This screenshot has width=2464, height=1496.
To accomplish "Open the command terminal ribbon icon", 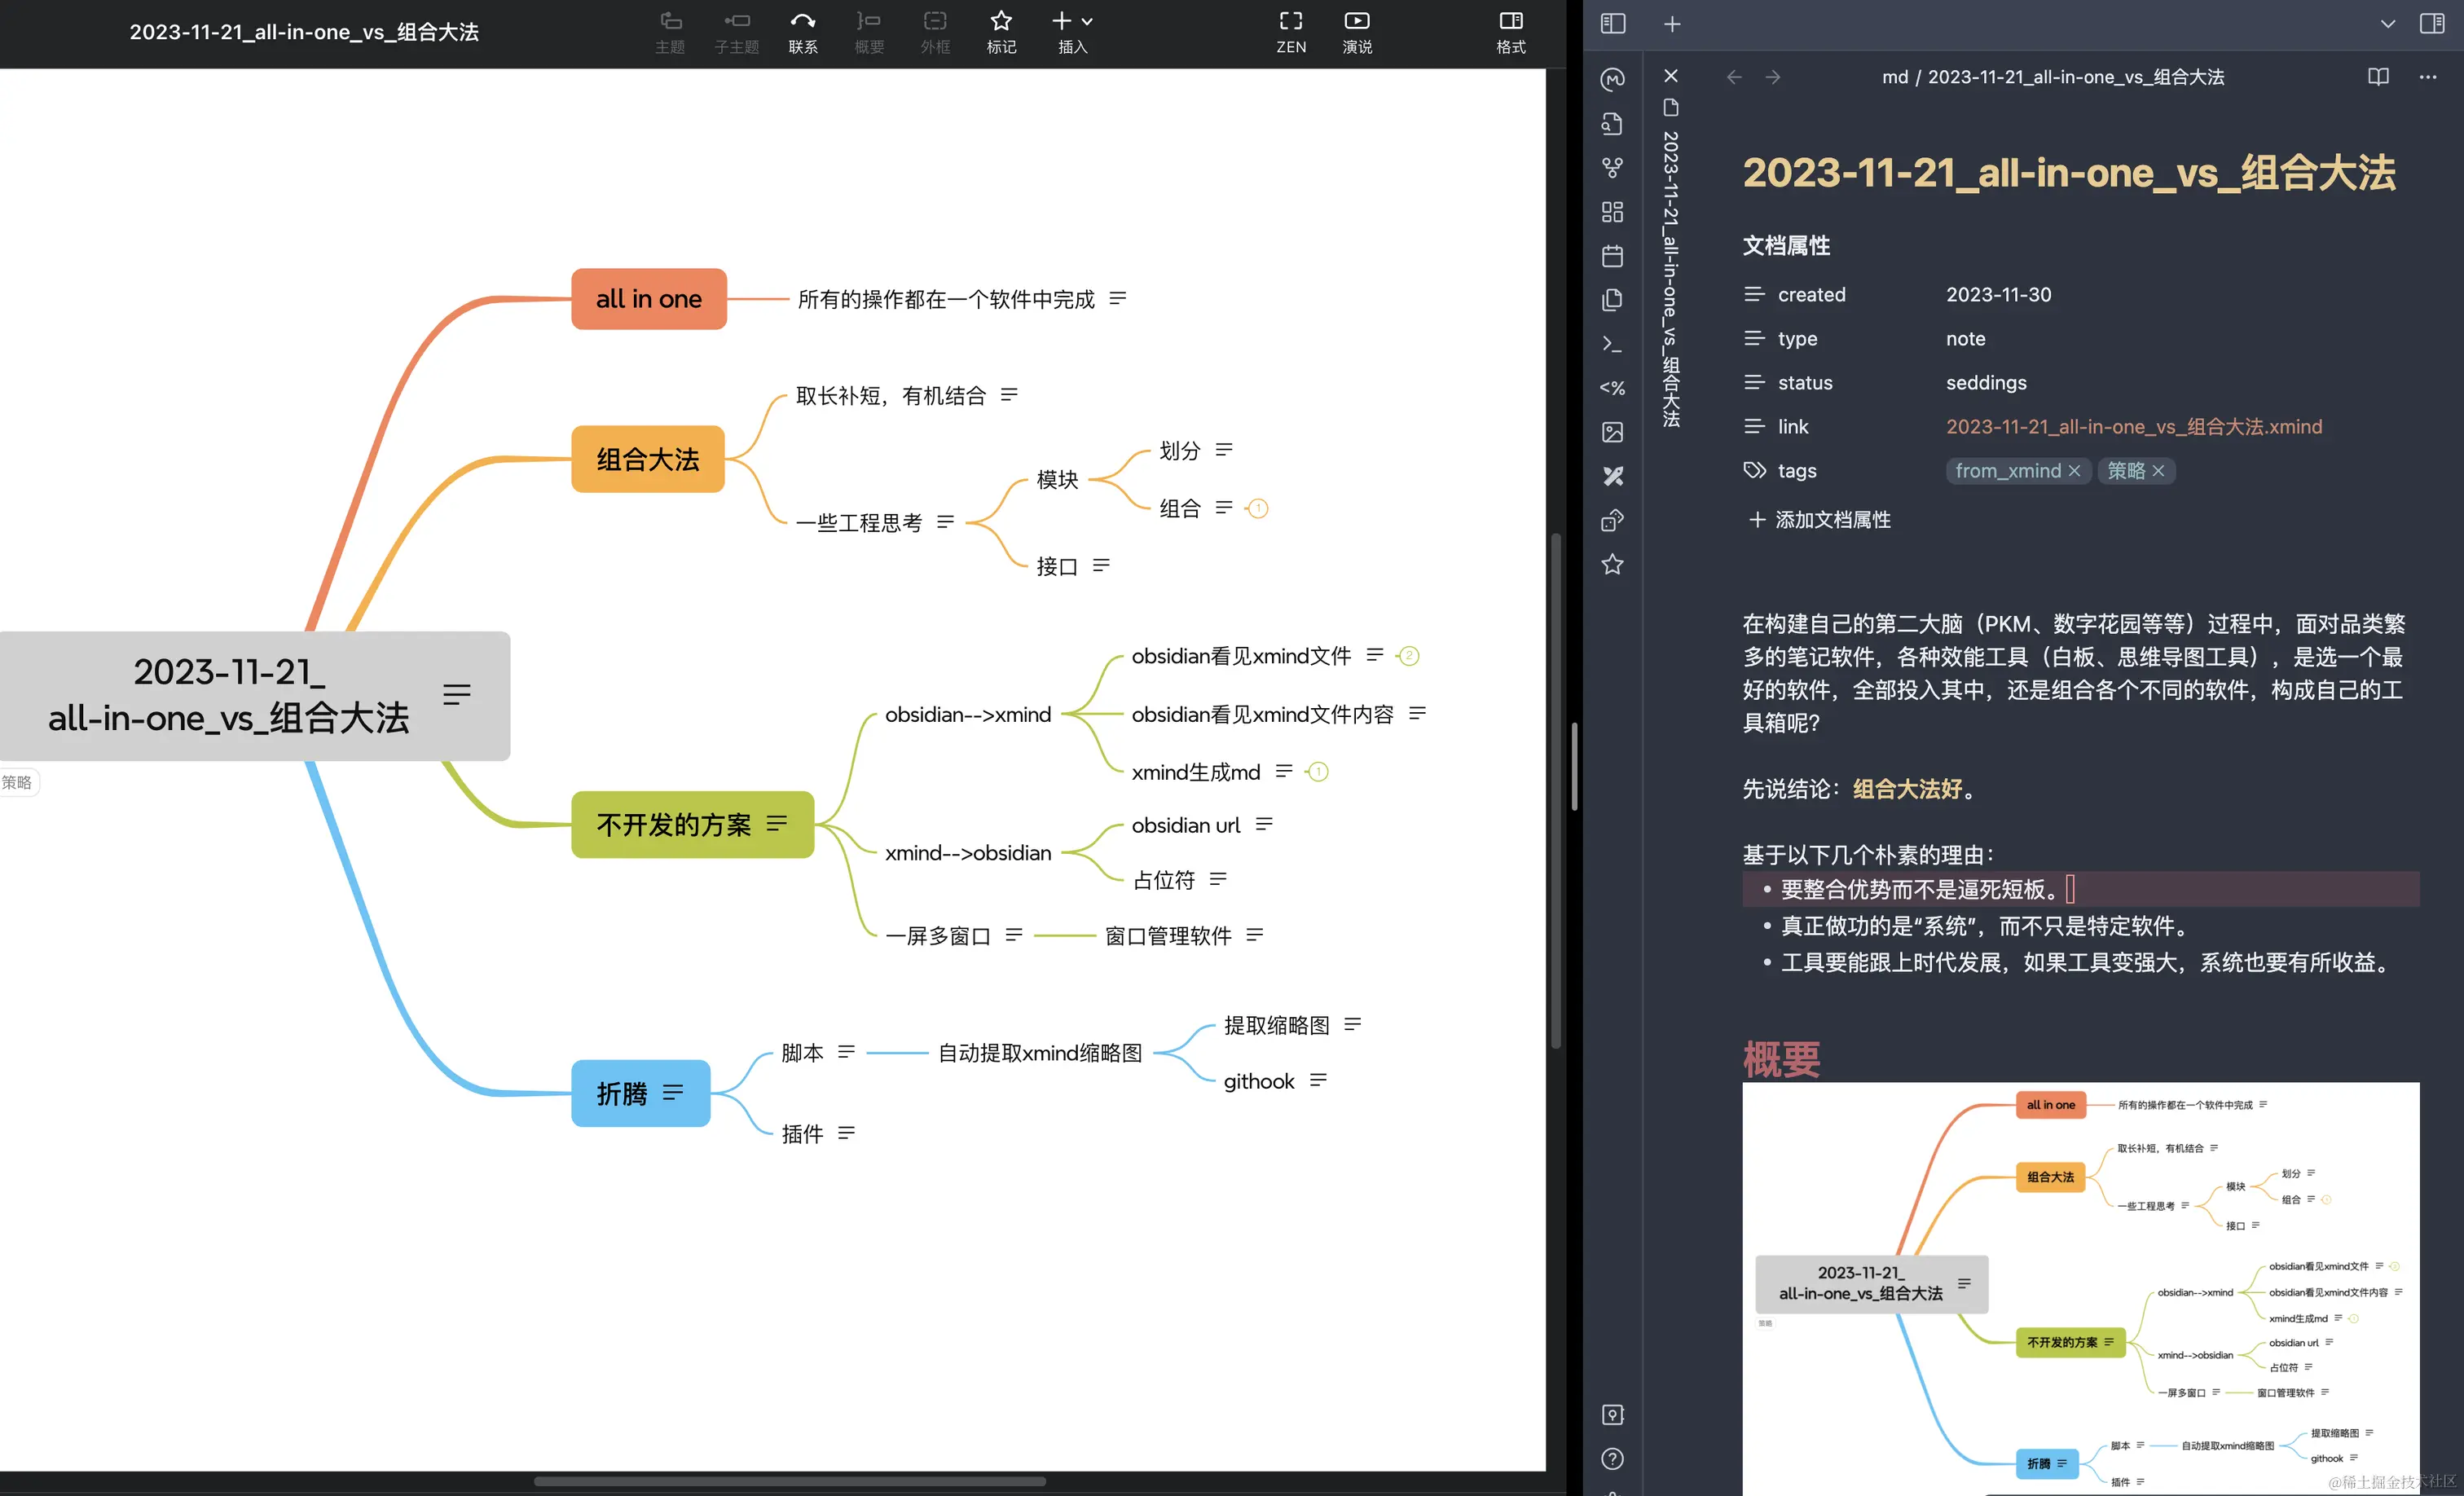I will tap(1613, 344).
